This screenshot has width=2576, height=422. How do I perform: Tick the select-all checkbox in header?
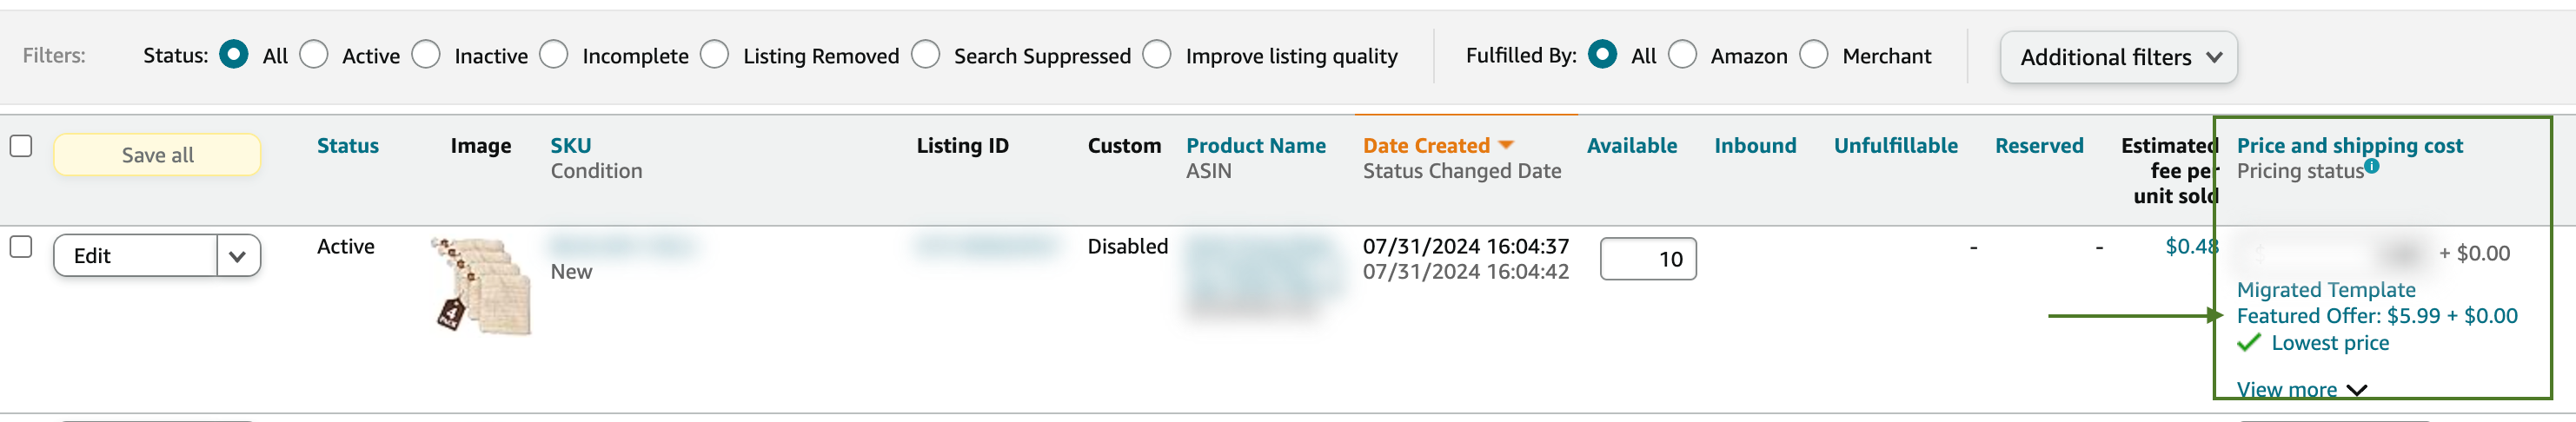[x=21, y=146]
